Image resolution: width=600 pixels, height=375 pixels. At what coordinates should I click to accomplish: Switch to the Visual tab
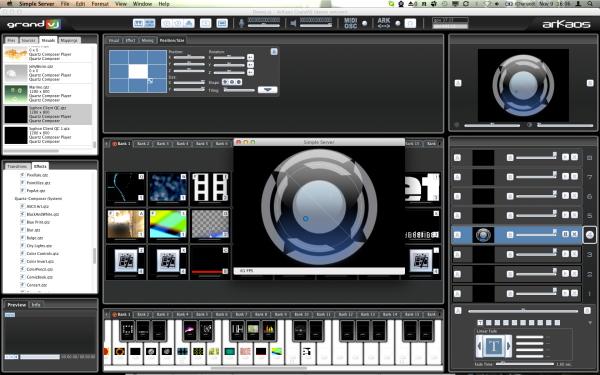point(113,40)
